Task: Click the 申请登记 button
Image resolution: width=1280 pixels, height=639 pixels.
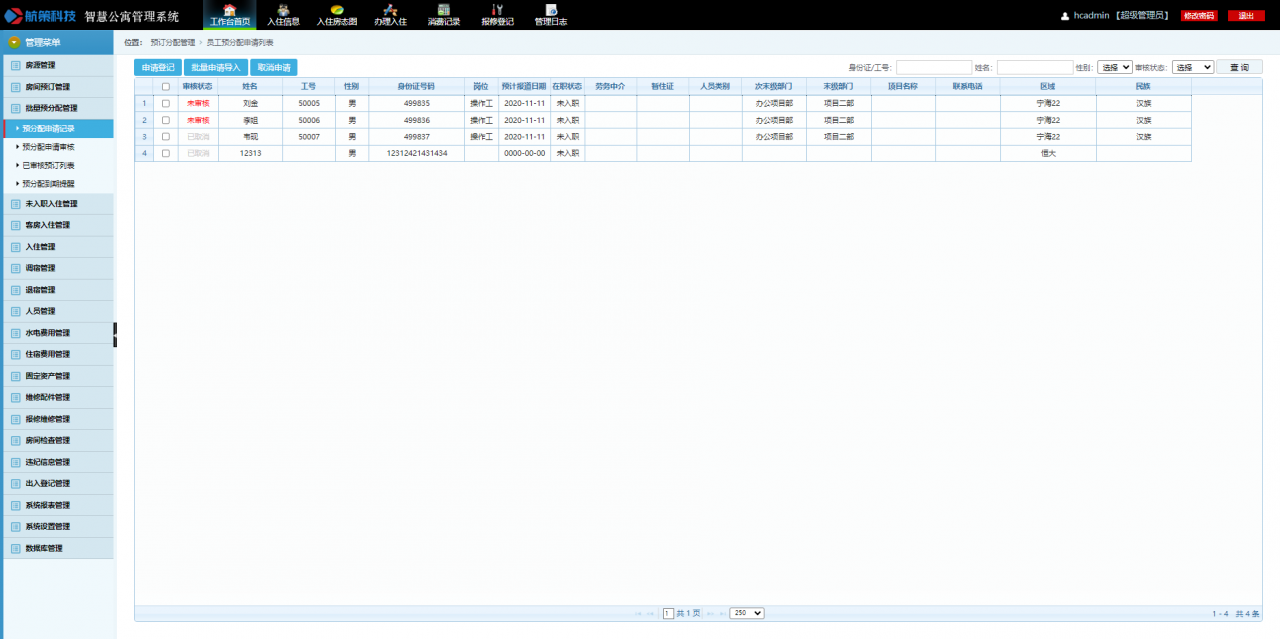Action: (x=158, y=68)
